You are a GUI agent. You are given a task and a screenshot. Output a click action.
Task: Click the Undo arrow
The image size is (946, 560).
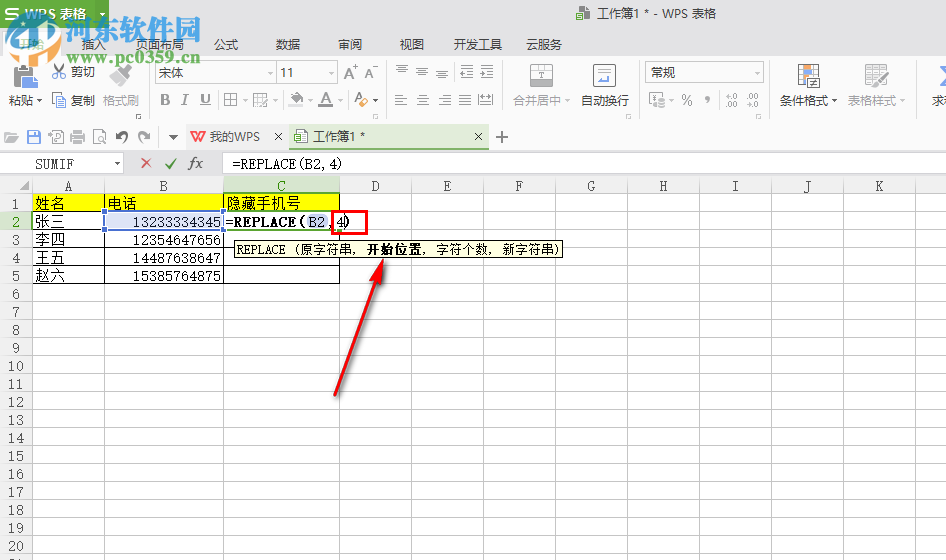[x=122, y=137]
